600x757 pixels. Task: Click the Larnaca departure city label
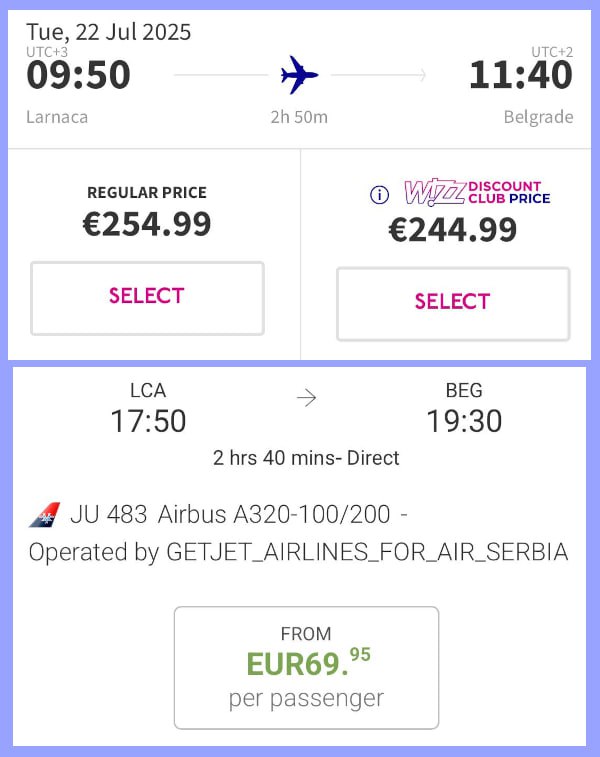click(57, 117)
